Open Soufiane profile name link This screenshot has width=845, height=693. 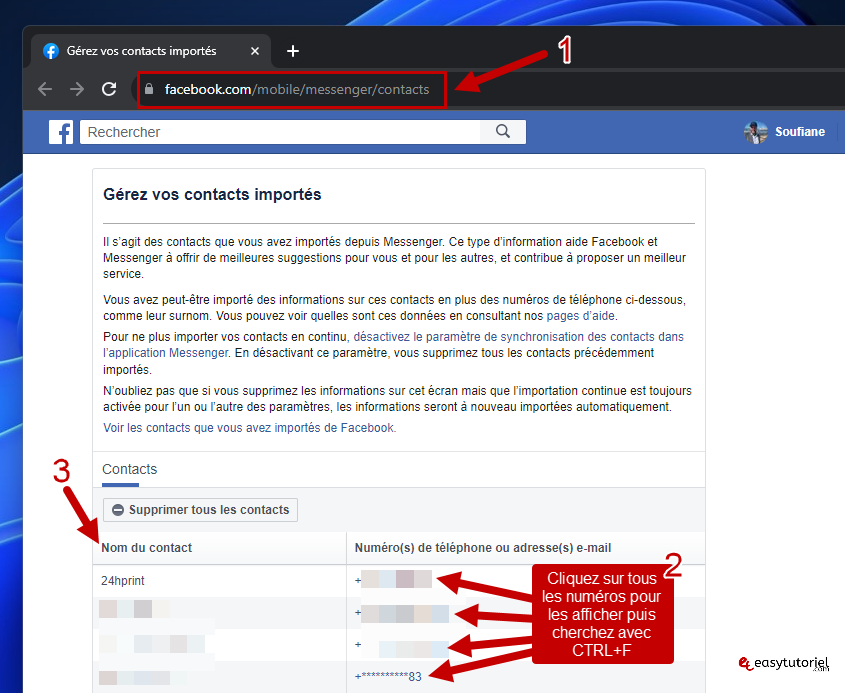pyautogui.click(x=800, y=132)
